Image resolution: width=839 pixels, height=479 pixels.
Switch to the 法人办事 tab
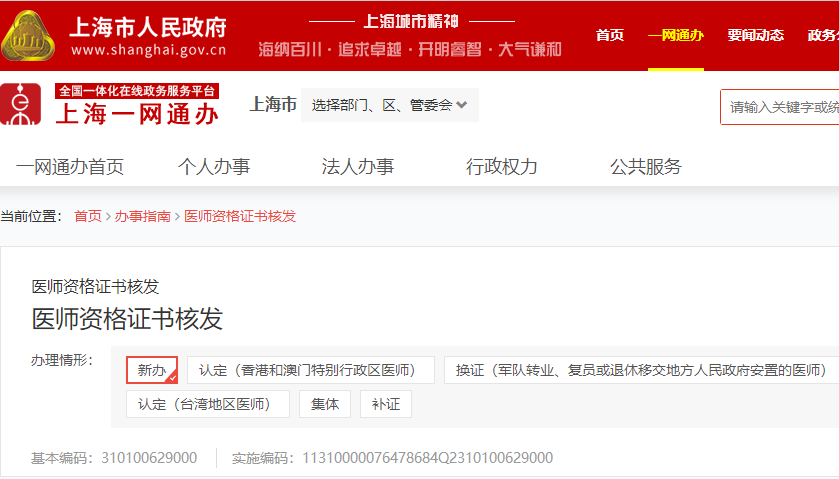point(358,167)
